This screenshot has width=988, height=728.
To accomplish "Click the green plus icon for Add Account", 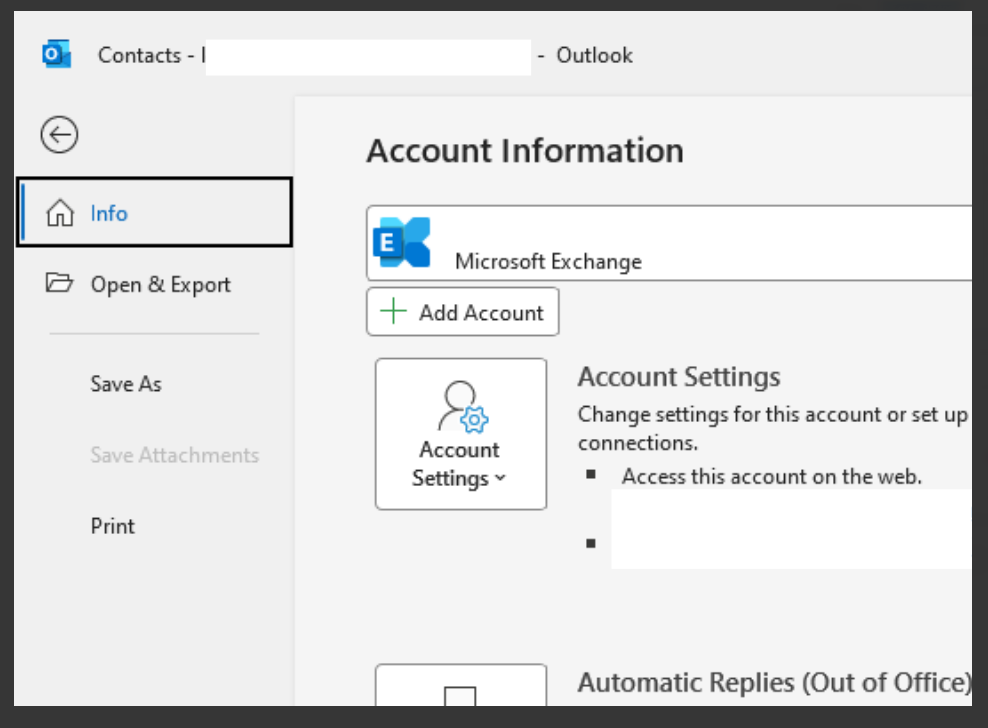I will 393,311.
